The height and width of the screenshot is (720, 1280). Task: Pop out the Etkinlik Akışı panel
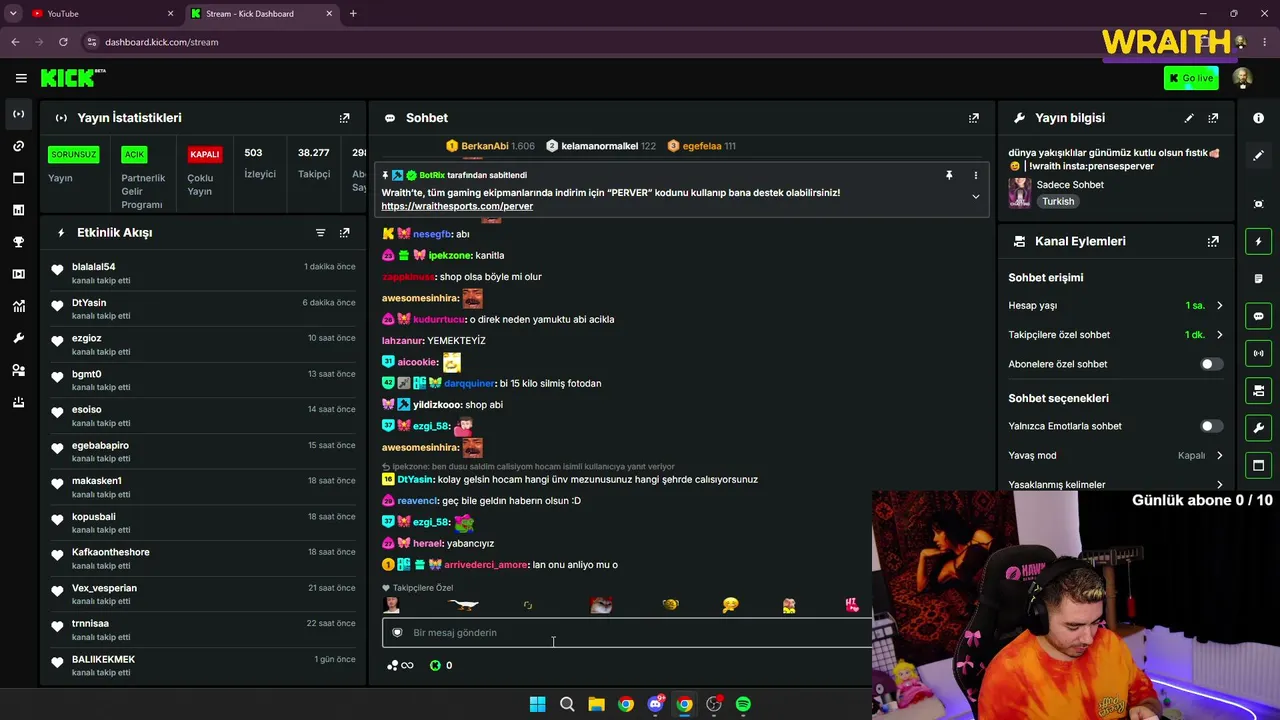344,233
